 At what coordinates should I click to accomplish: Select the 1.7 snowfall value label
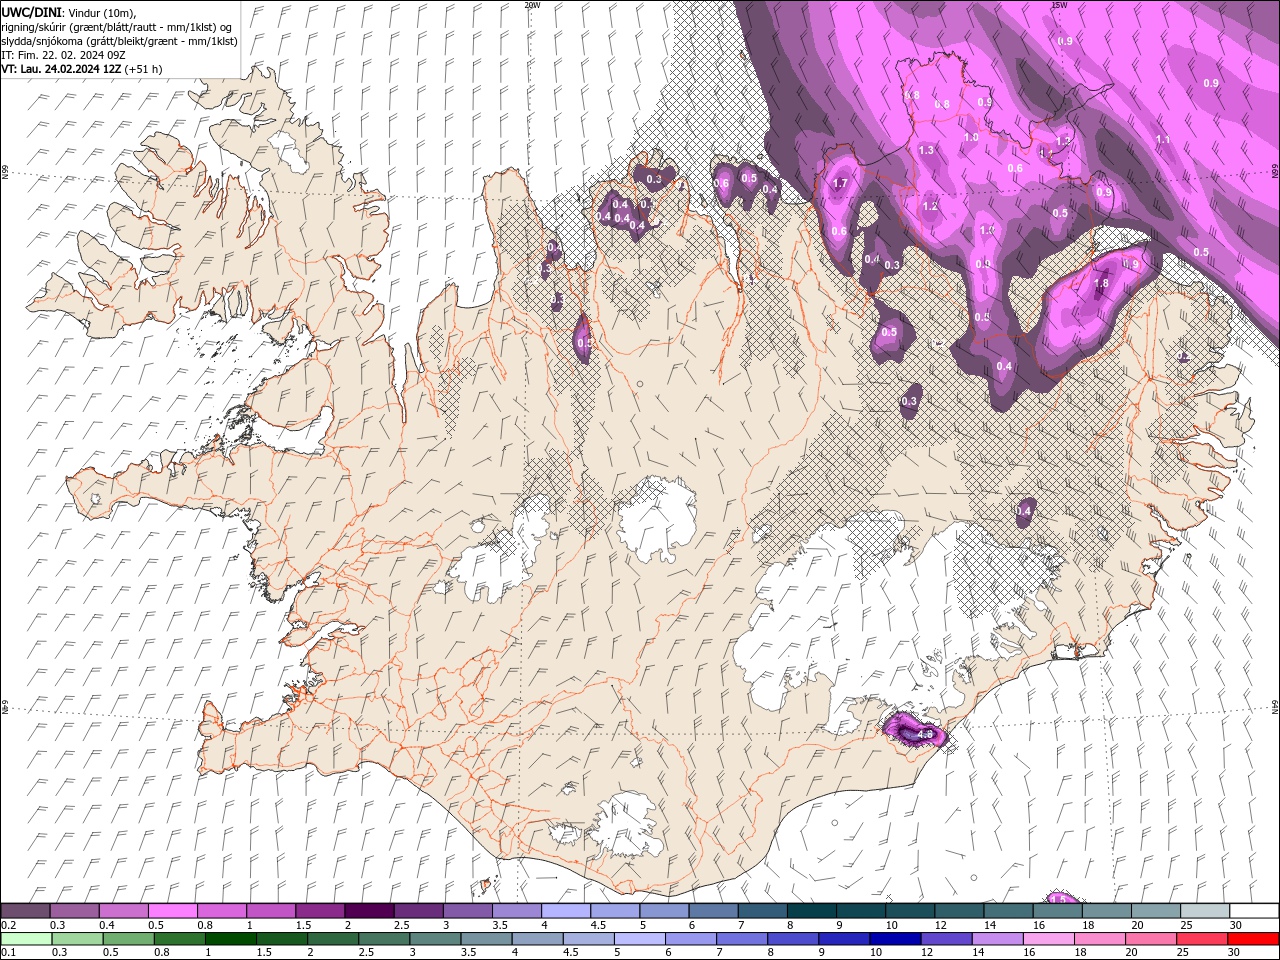coord(840,183)
